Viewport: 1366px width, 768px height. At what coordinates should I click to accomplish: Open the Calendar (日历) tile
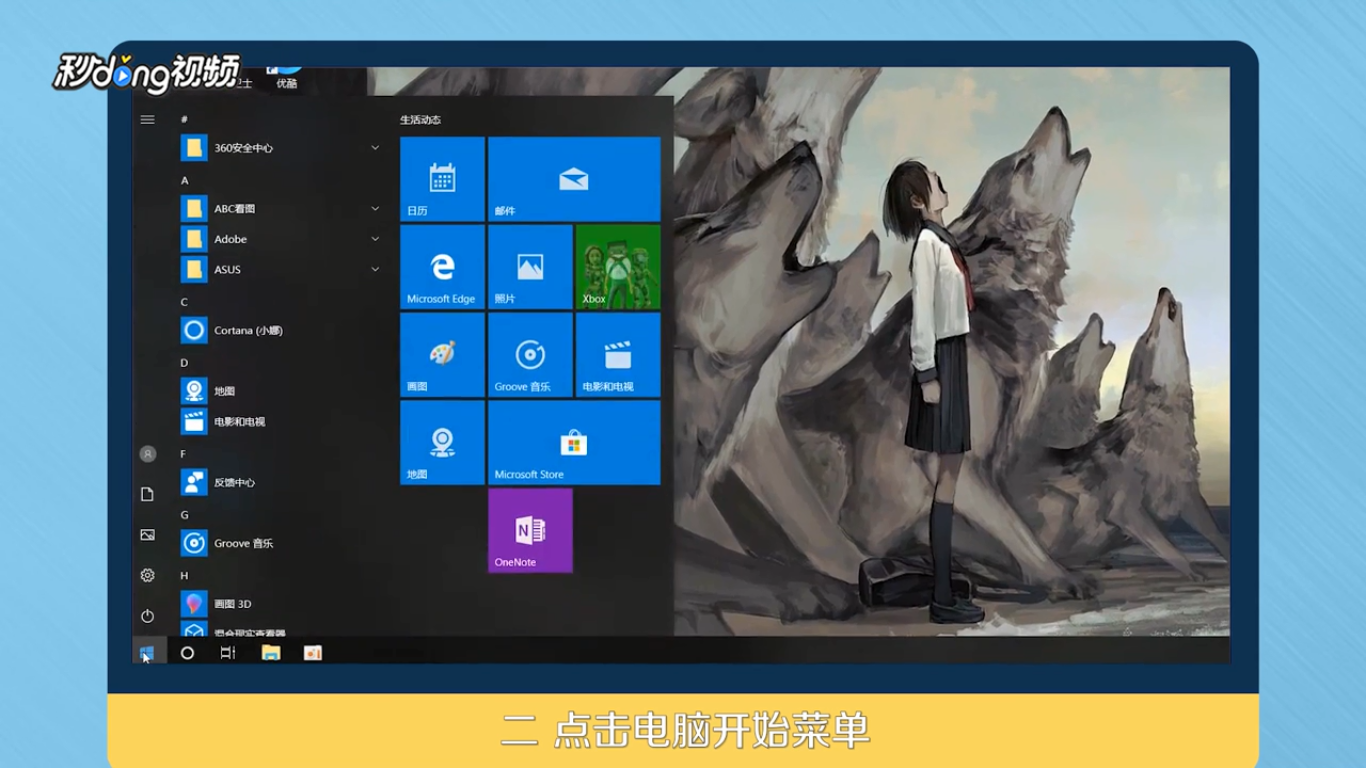pyautogui.click(x=442, y=179)
